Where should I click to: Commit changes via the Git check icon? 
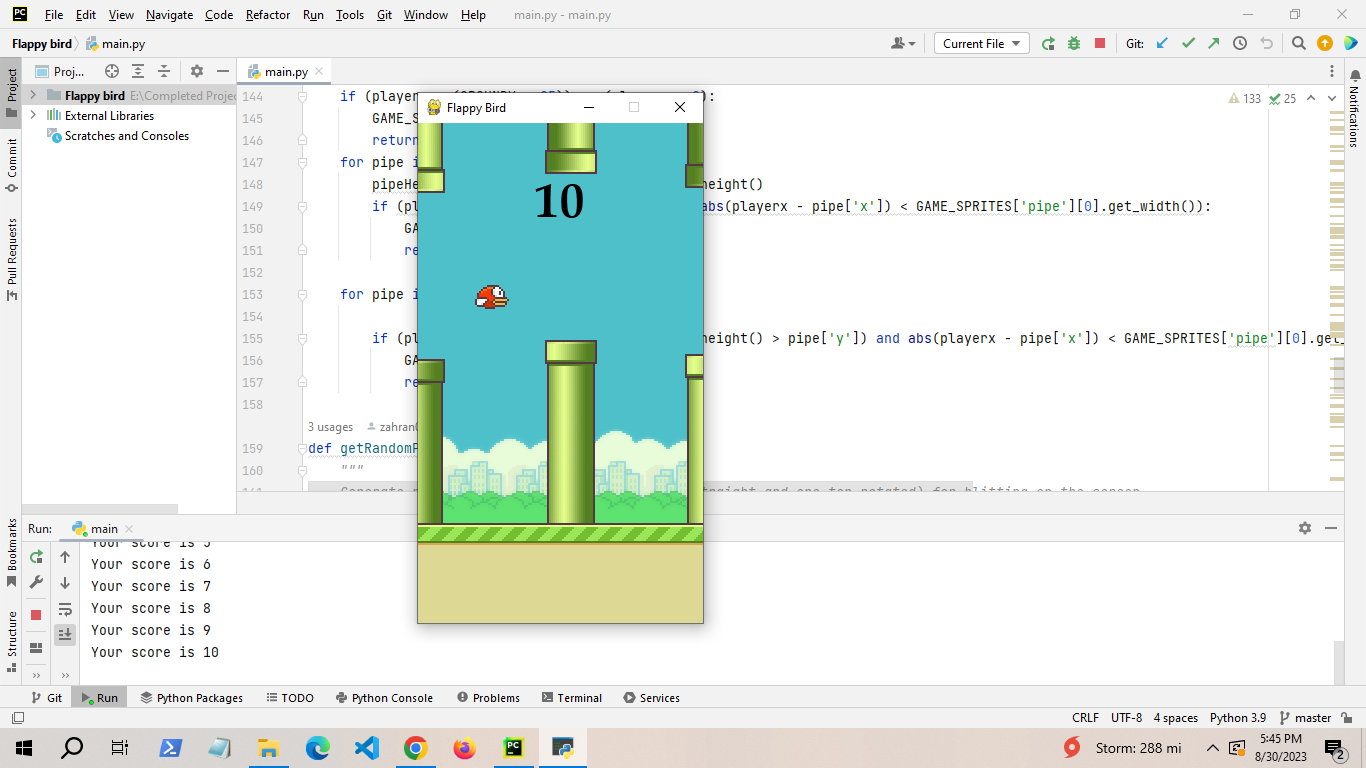[1187, 43]
